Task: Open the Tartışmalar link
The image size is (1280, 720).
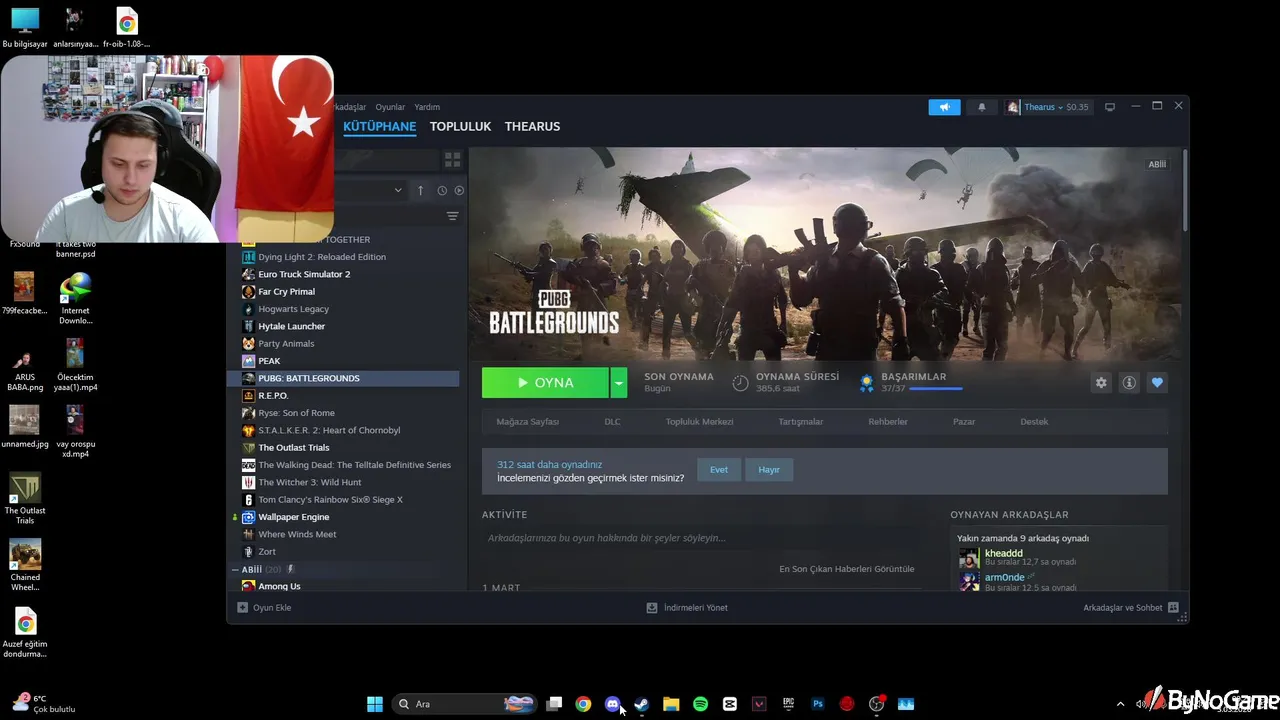Action: point(800,422)
